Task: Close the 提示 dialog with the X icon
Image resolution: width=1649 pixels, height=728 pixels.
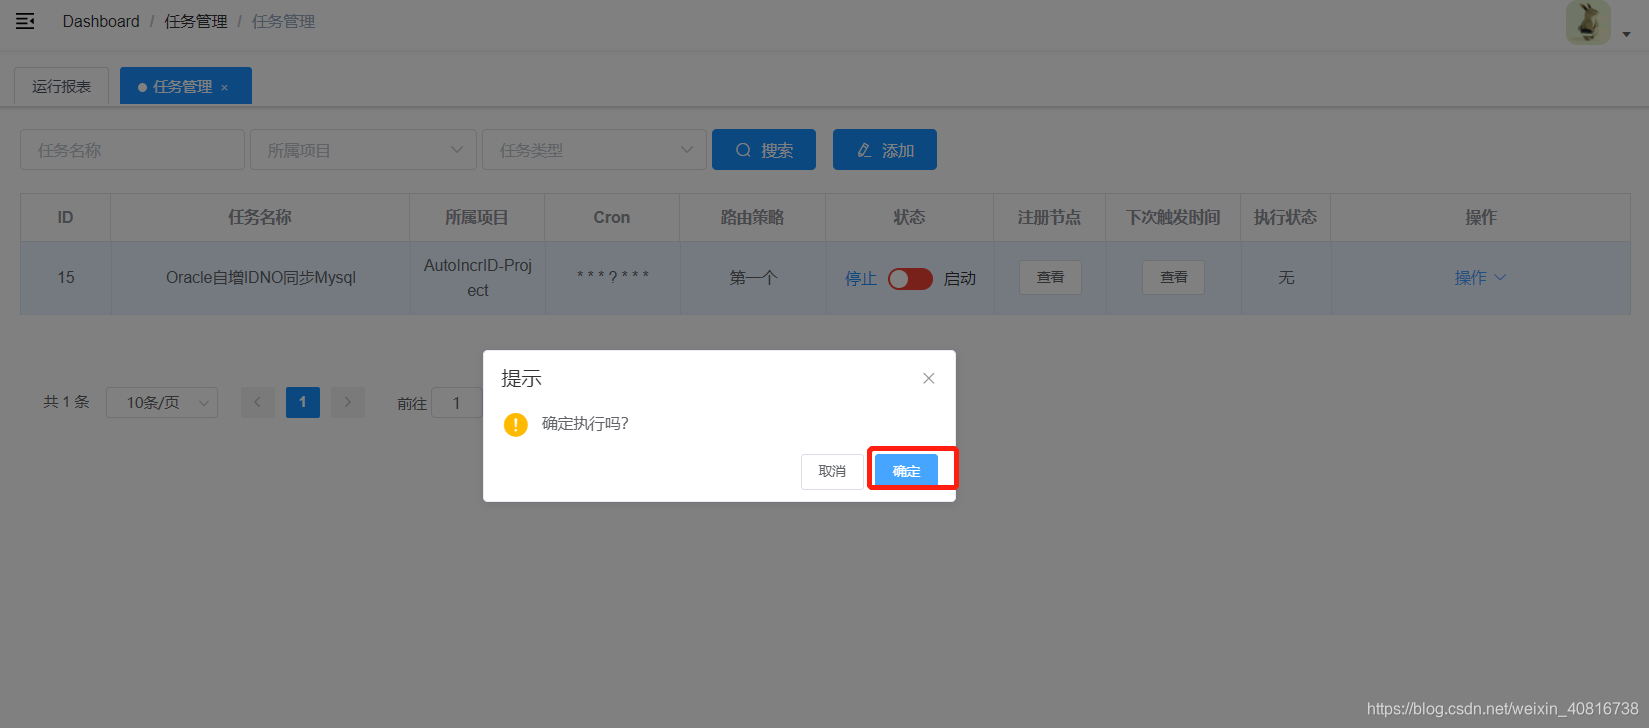Action: pos(929,378)
